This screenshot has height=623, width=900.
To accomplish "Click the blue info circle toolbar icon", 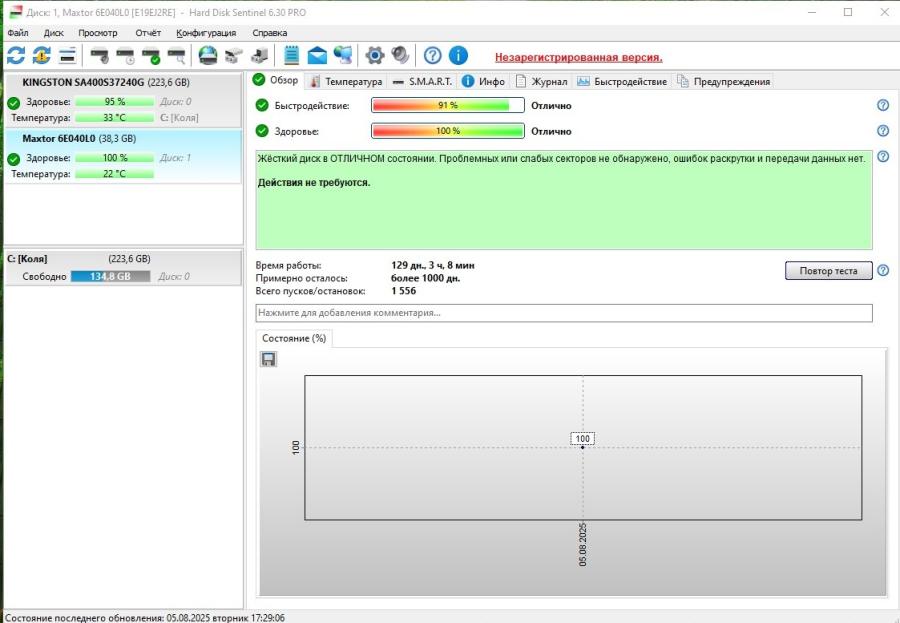I will [458, 55].
